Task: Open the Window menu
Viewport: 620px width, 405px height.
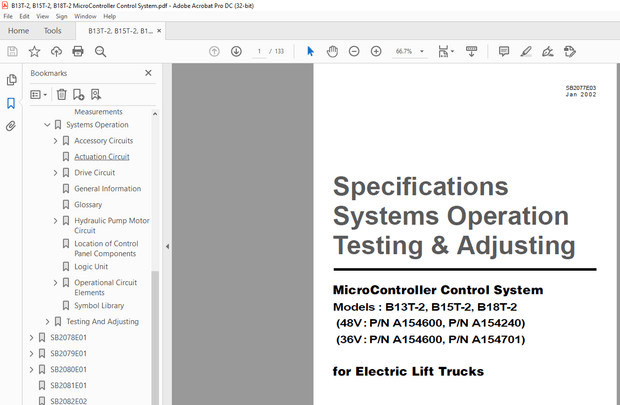Action: [x=85, y=17]
